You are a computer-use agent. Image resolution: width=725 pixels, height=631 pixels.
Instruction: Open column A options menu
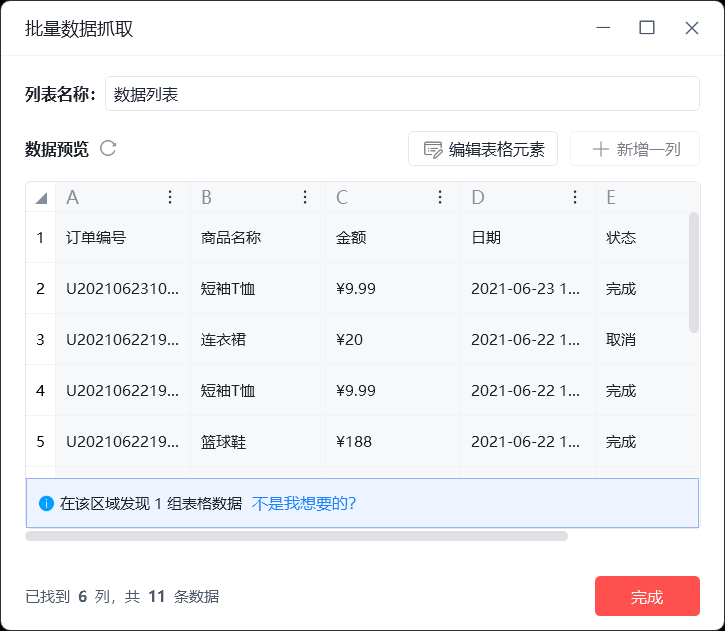(170, 197)
